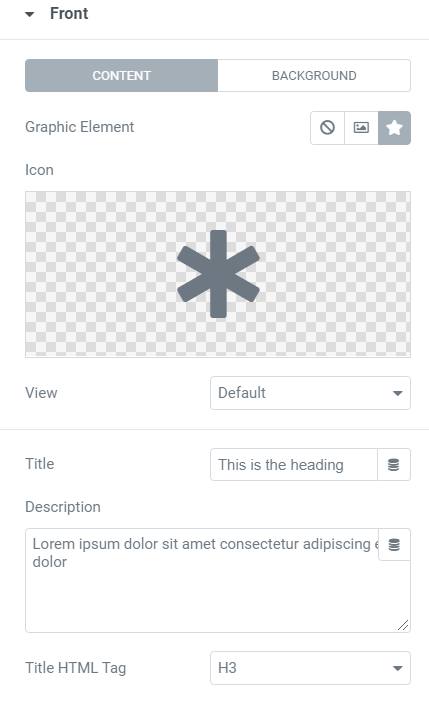Click inside the Description text area
The width and height of the screenshot is (429, 701).
(x=218, y=580)
